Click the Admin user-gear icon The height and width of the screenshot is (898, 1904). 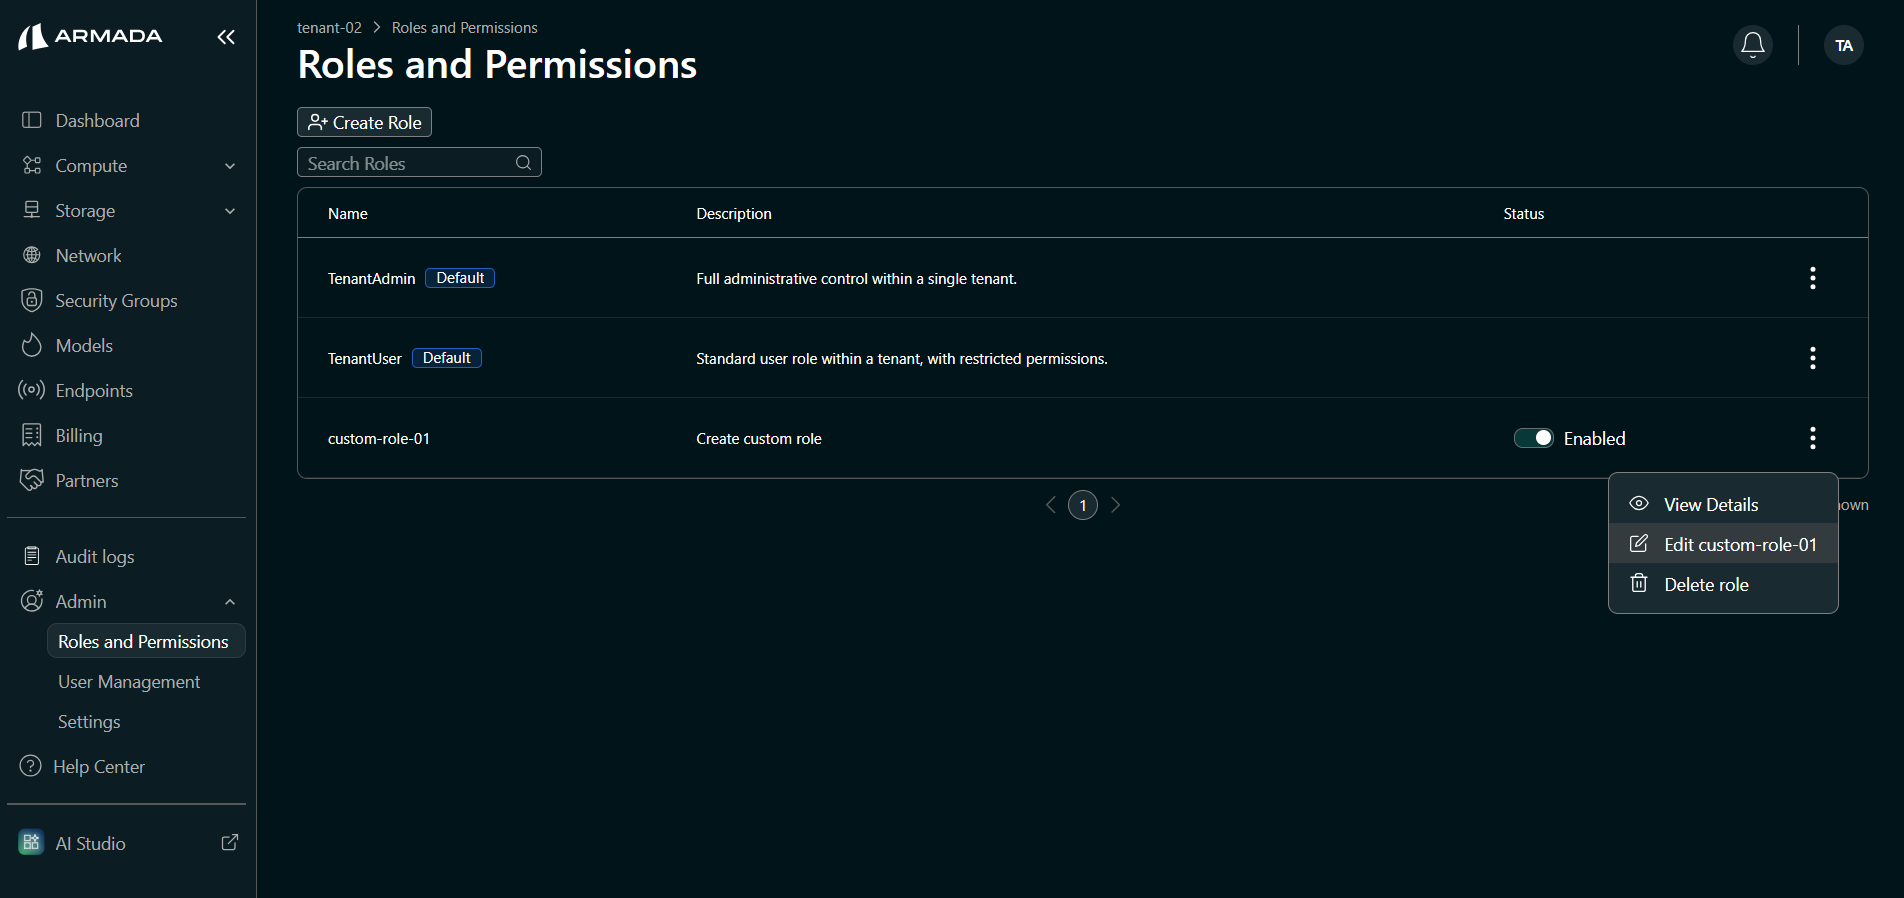pyautogui.click(x=32, y=601)
